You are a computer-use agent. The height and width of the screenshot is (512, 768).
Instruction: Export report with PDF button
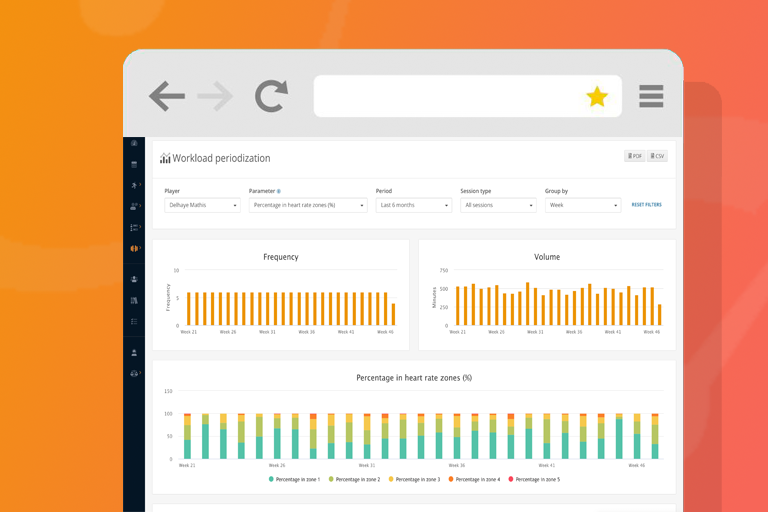[x=634, y=156]
